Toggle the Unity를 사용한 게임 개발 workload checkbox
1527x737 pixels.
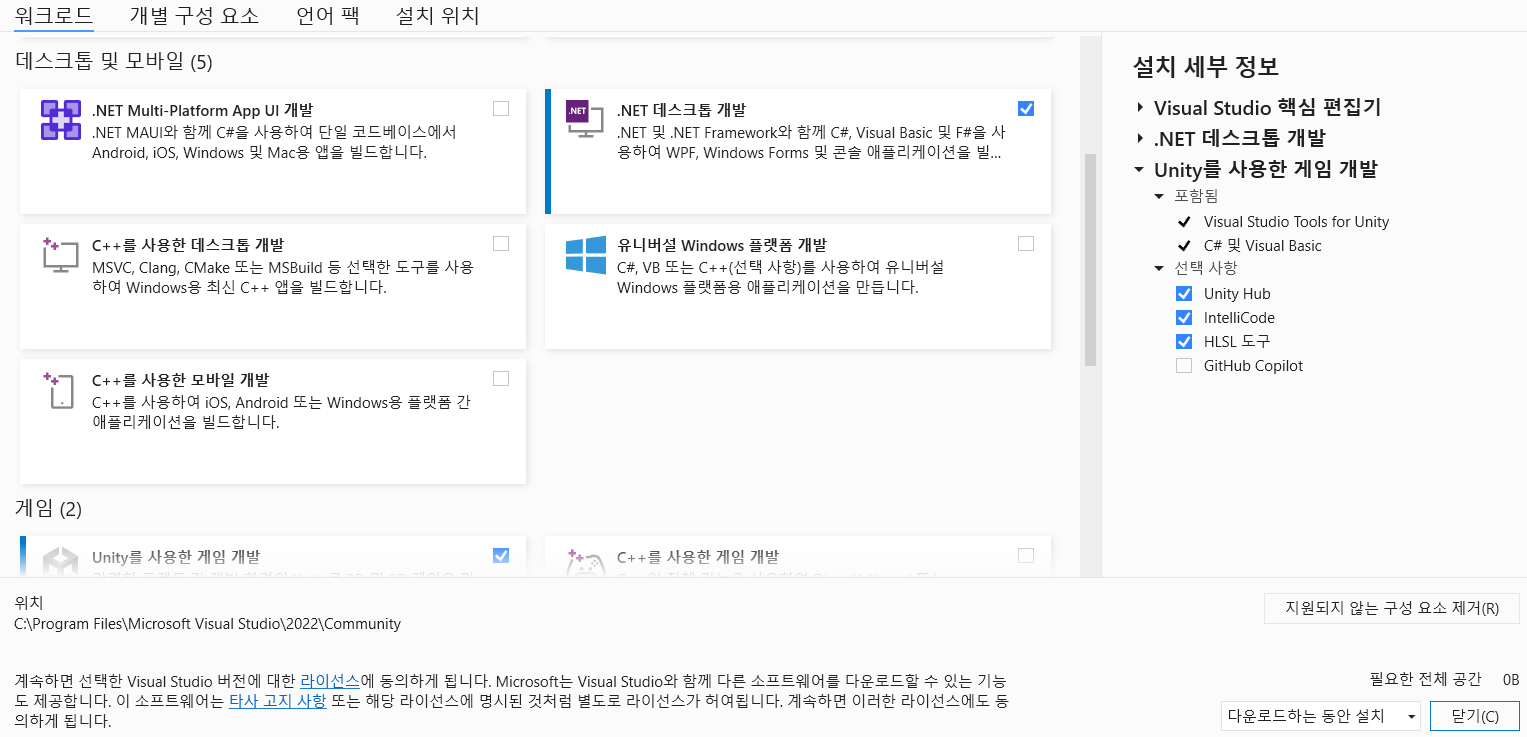[x=501, y=555]
